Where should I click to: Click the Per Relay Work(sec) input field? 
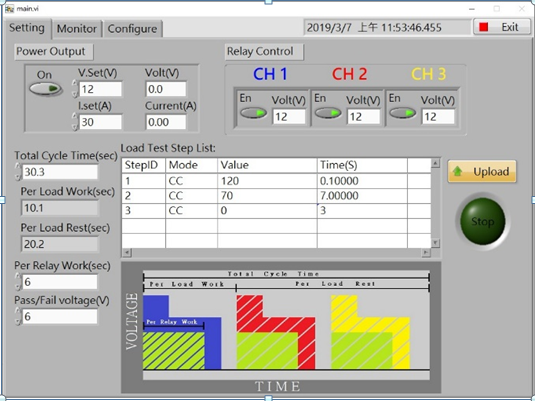[x=60, y=282]
